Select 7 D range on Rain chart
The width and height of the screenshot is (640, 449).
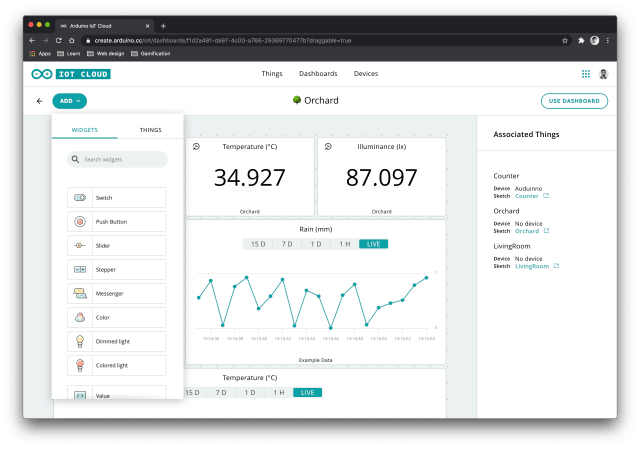[287, 244]
